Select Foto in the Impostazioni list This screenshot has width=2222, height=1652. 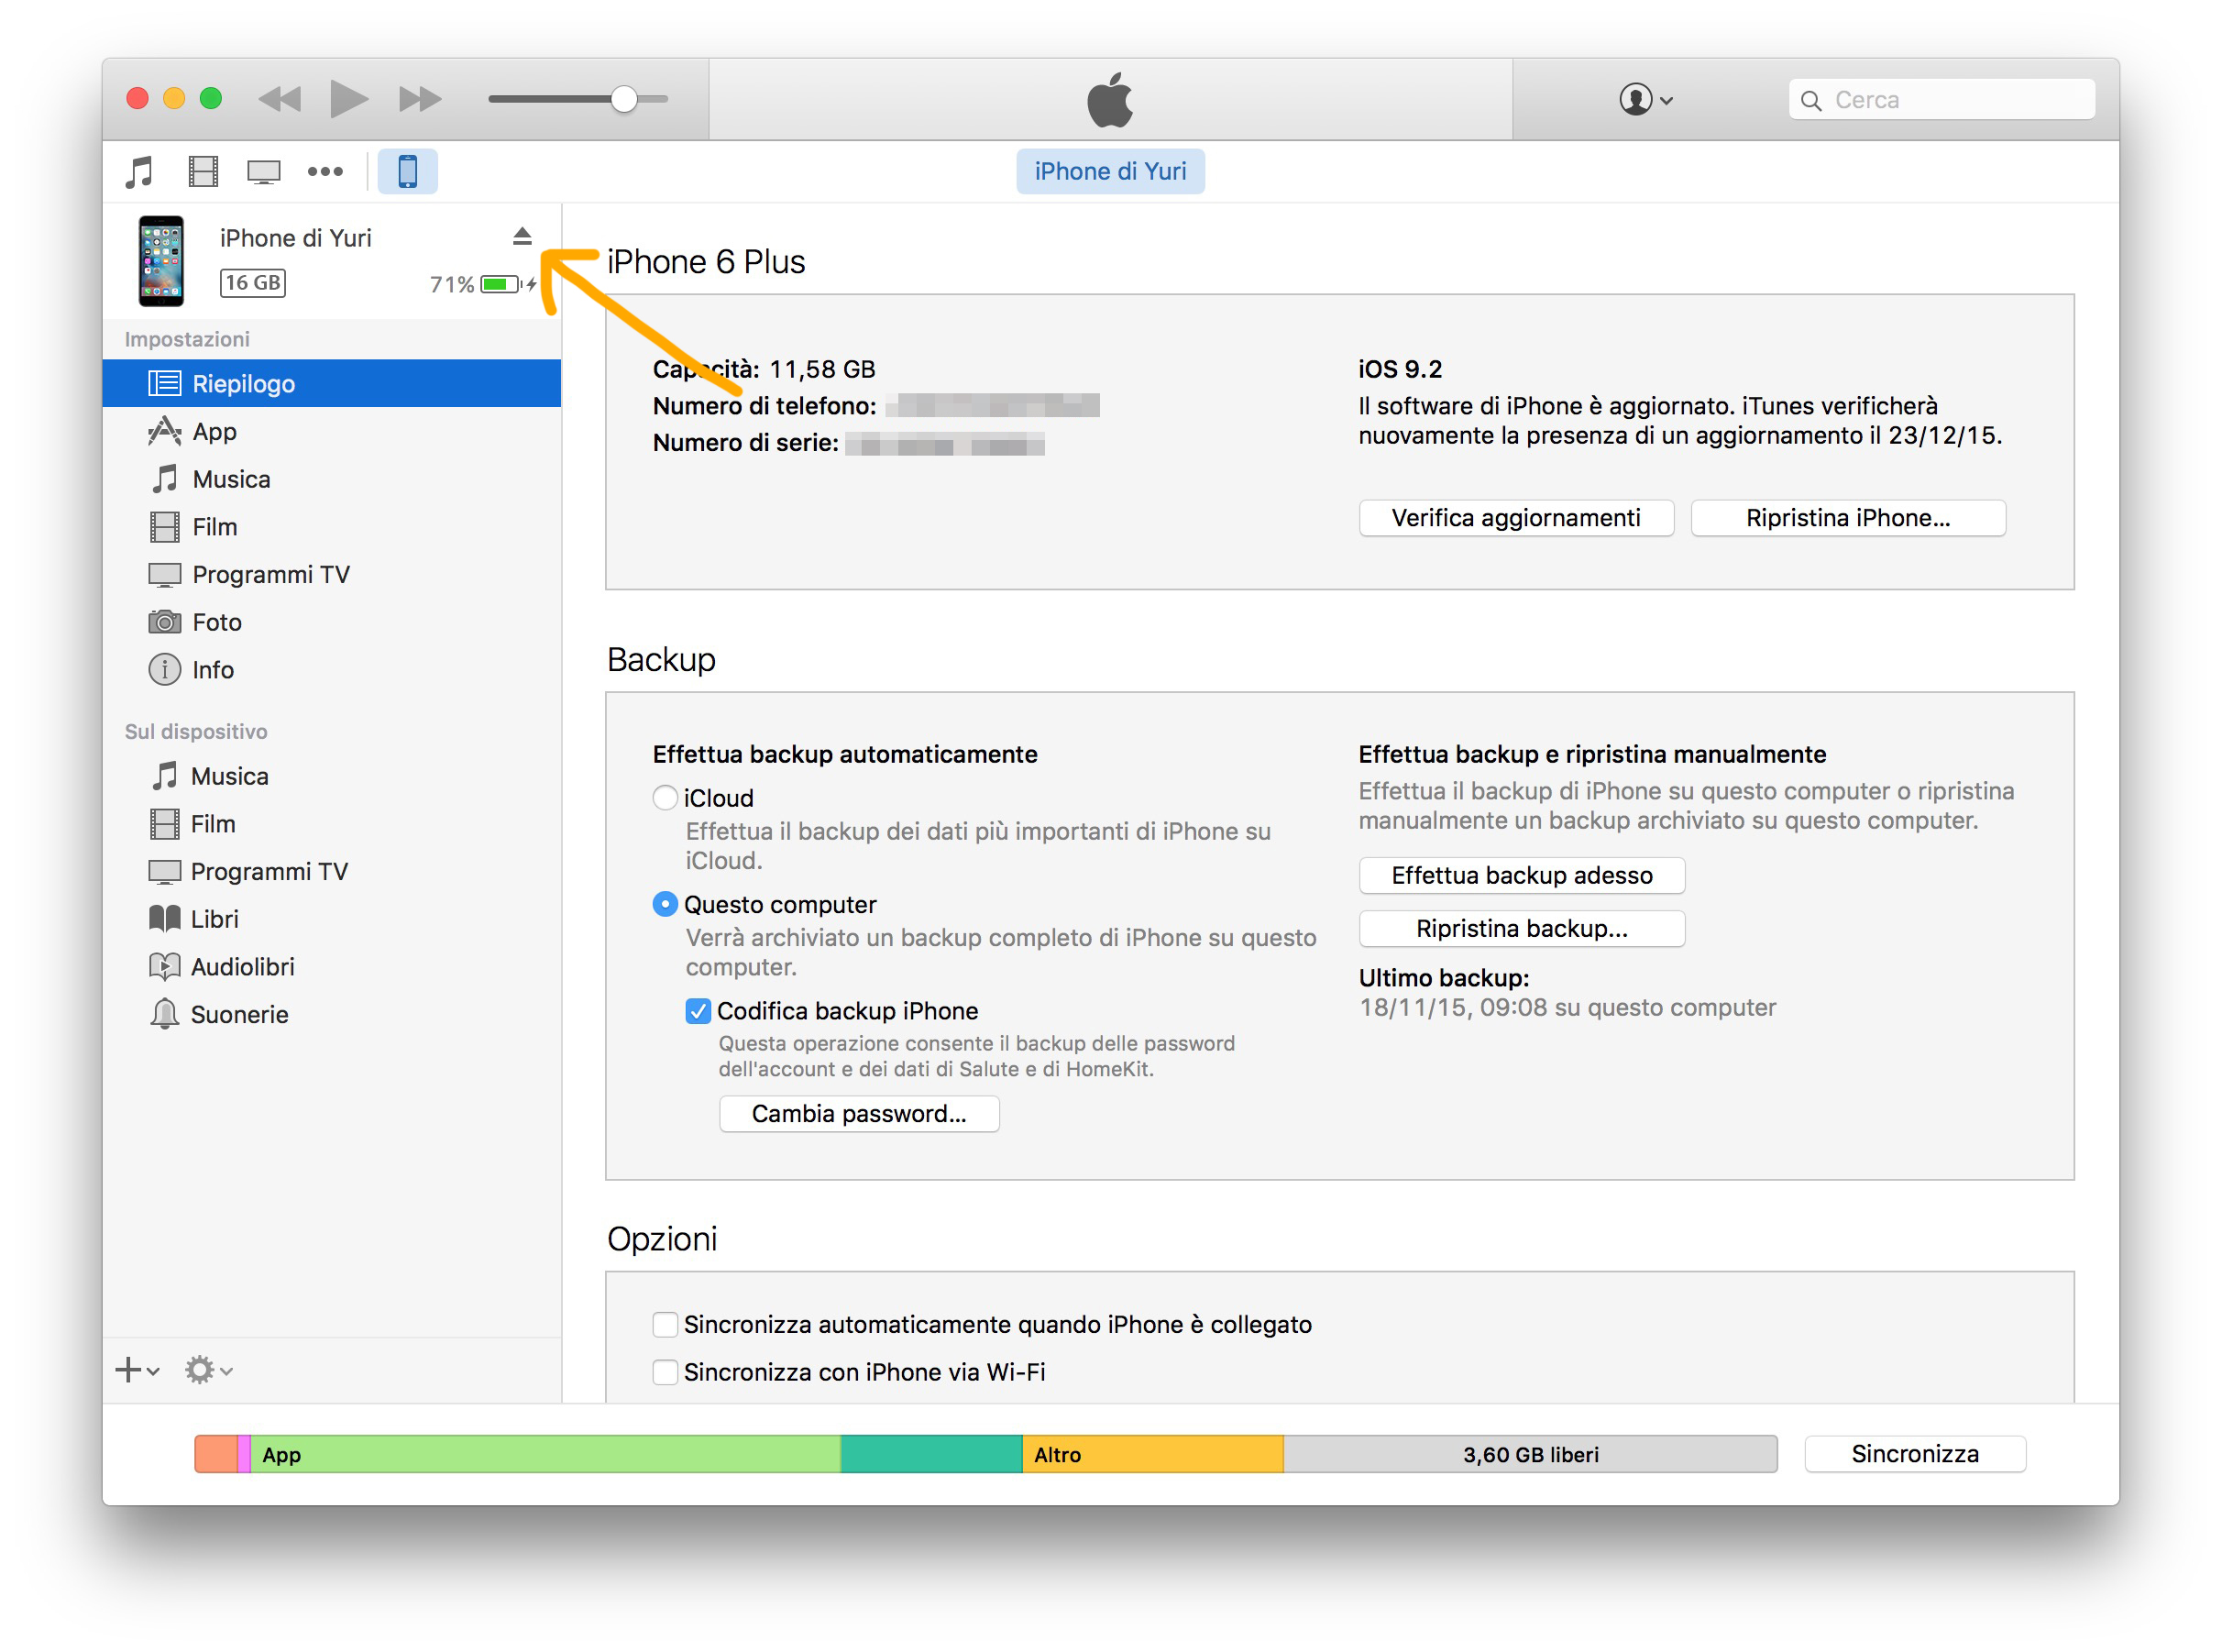point(217,622)
